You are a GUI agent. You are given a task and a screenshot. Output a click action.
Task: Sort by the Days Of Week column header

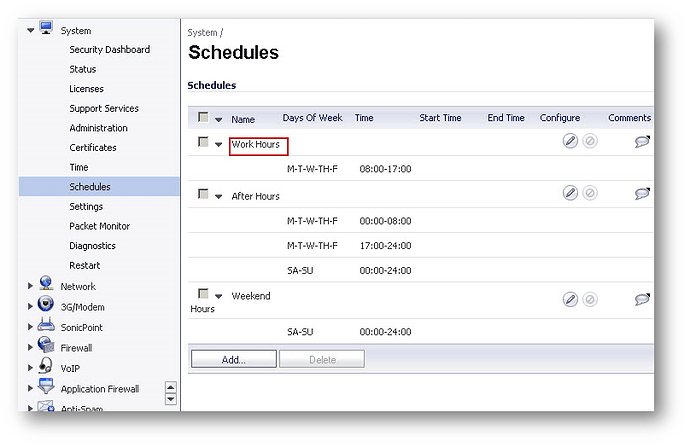point(312,118)
